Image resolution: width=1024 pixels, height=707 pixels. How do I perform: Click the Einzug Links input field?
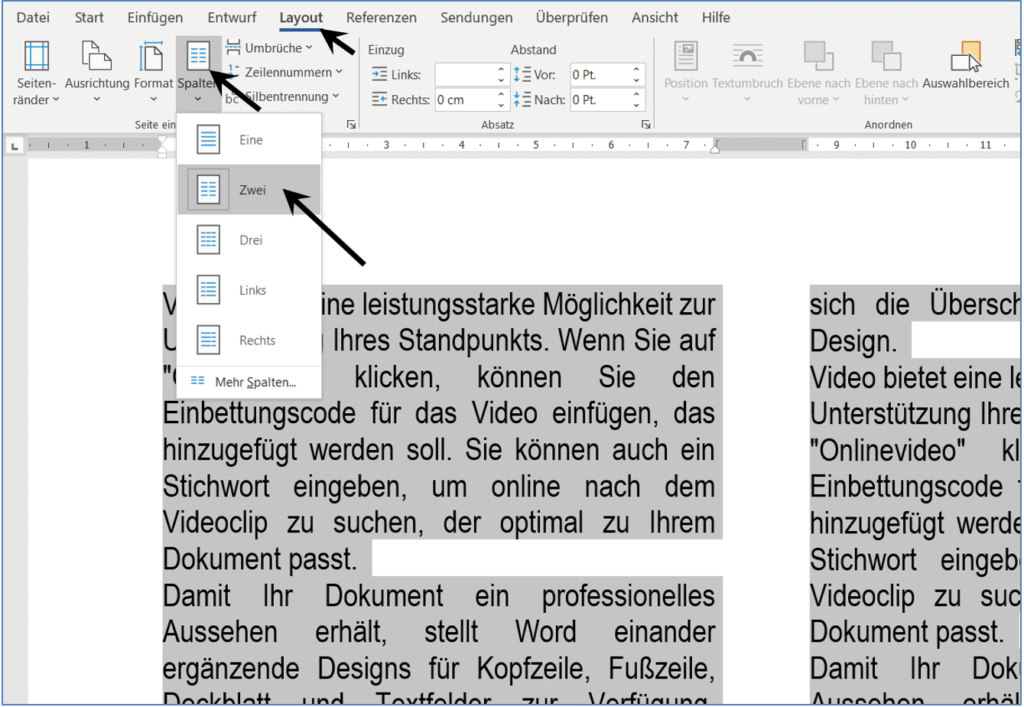click(x=465, y=74)
